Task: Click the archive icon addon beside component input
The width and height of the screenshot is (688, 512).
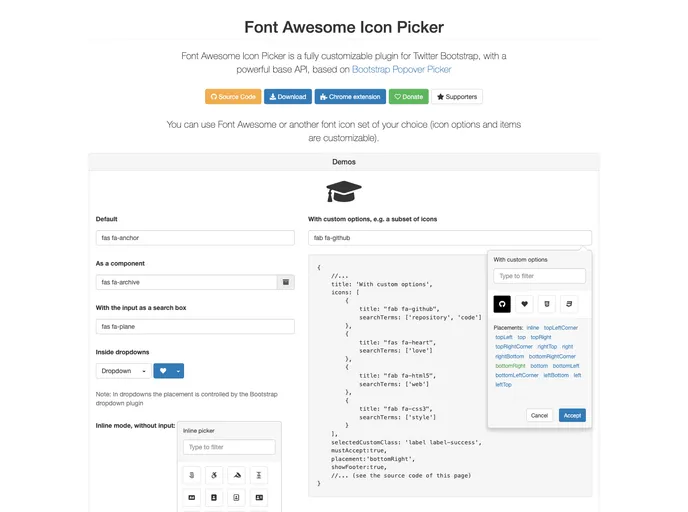Action: pos(287,283)
